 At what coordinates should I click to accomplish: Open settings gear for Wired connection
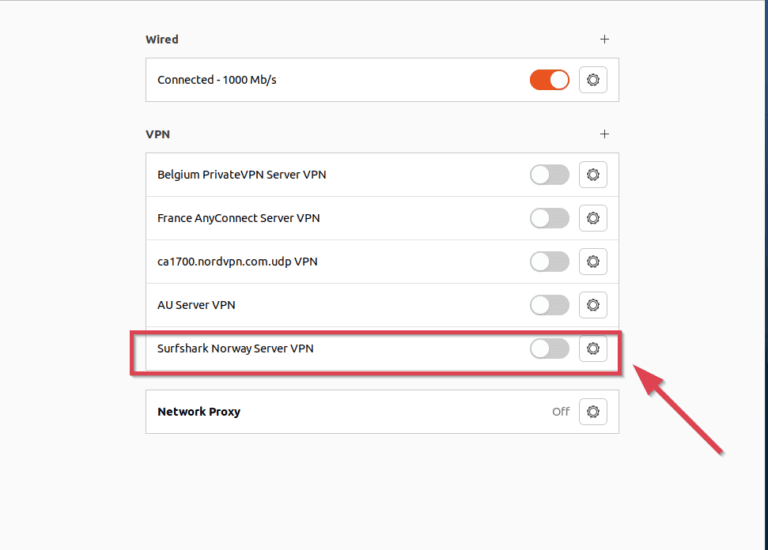(x=593, y=80)
